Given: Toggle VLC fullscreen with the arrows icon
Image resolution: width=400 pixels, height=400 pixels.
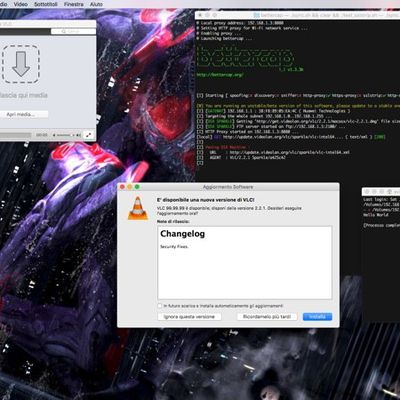Looking at the screenshot, I should (x=88, y=135).
